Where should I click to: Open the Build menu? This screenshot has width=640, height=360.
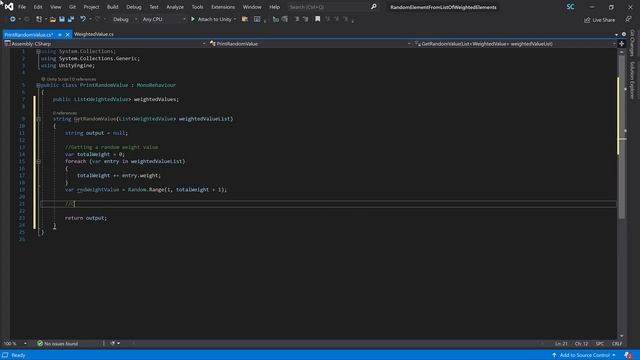(112, 7)
